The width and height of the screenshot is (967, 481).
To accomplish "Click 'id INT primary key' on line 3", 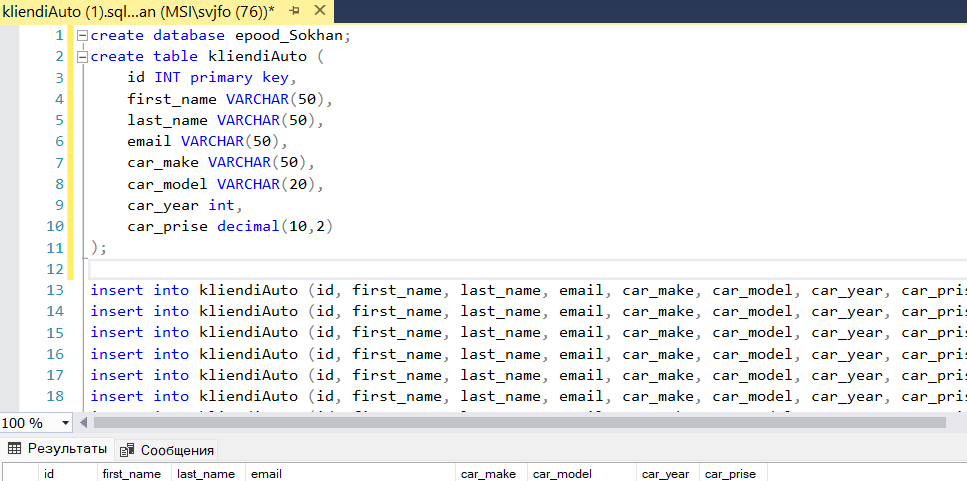I will [208, 78].
